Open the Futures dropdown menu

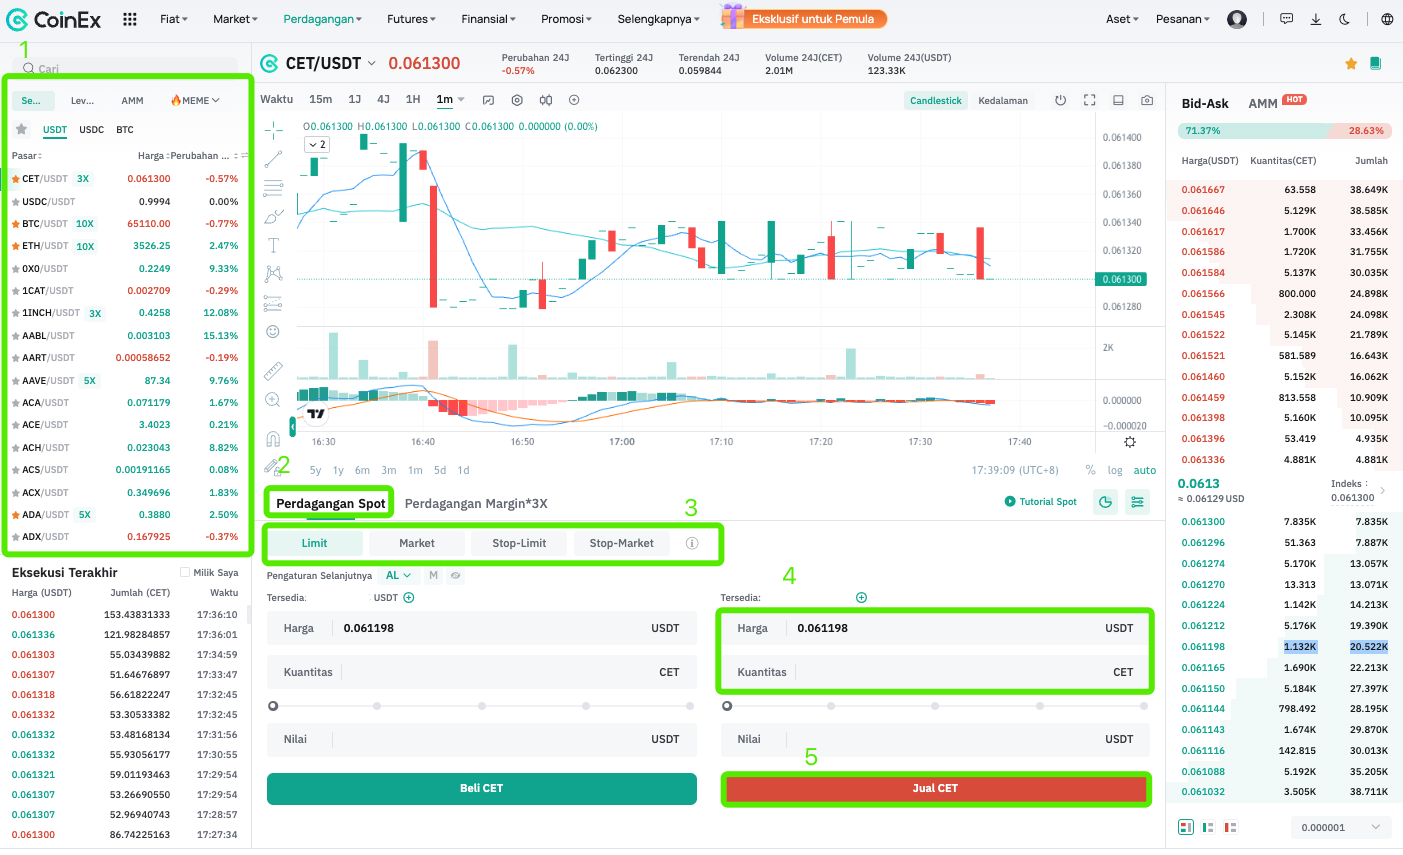coord(411,19)
